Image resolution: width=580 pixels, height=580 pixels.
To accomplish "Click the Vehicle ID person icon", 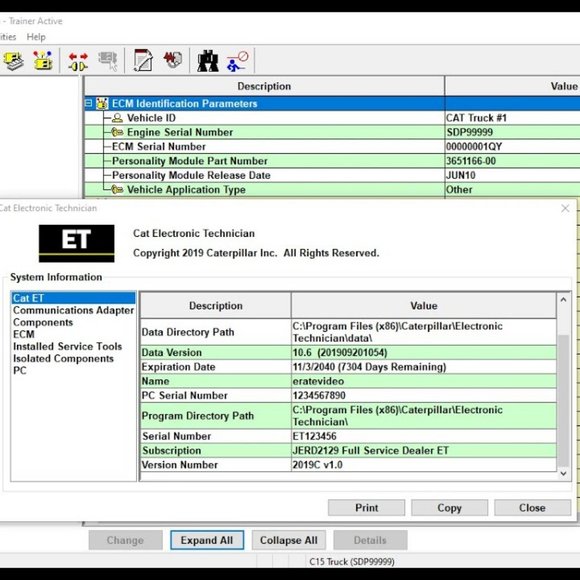I will click(x=117, y=118).
